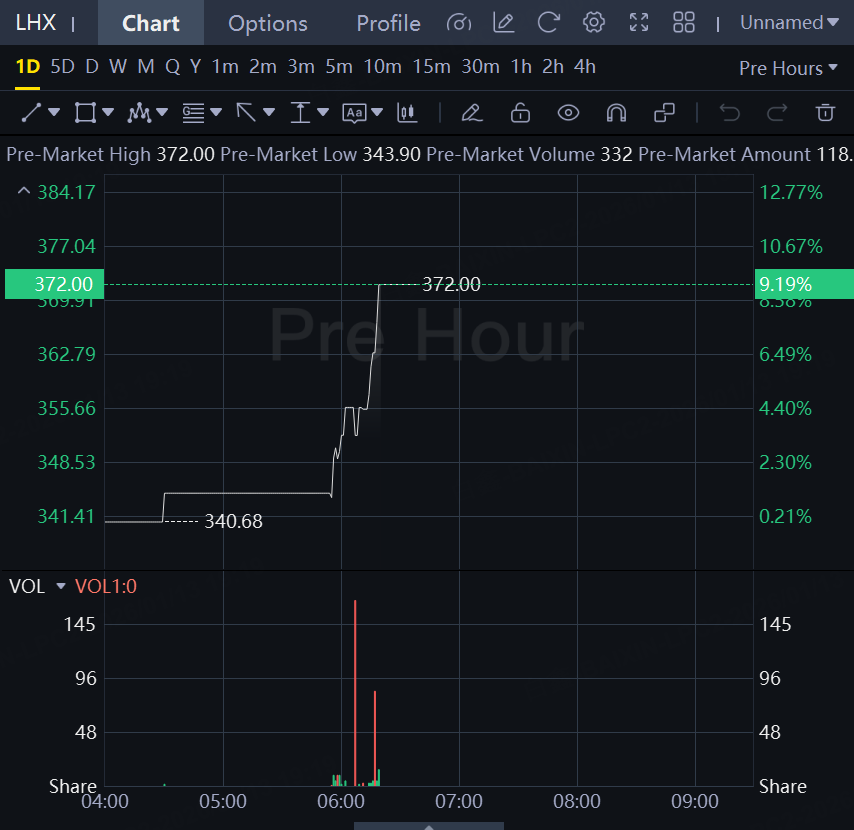Delete drawings with the trash icon

(x=825, y=113)
